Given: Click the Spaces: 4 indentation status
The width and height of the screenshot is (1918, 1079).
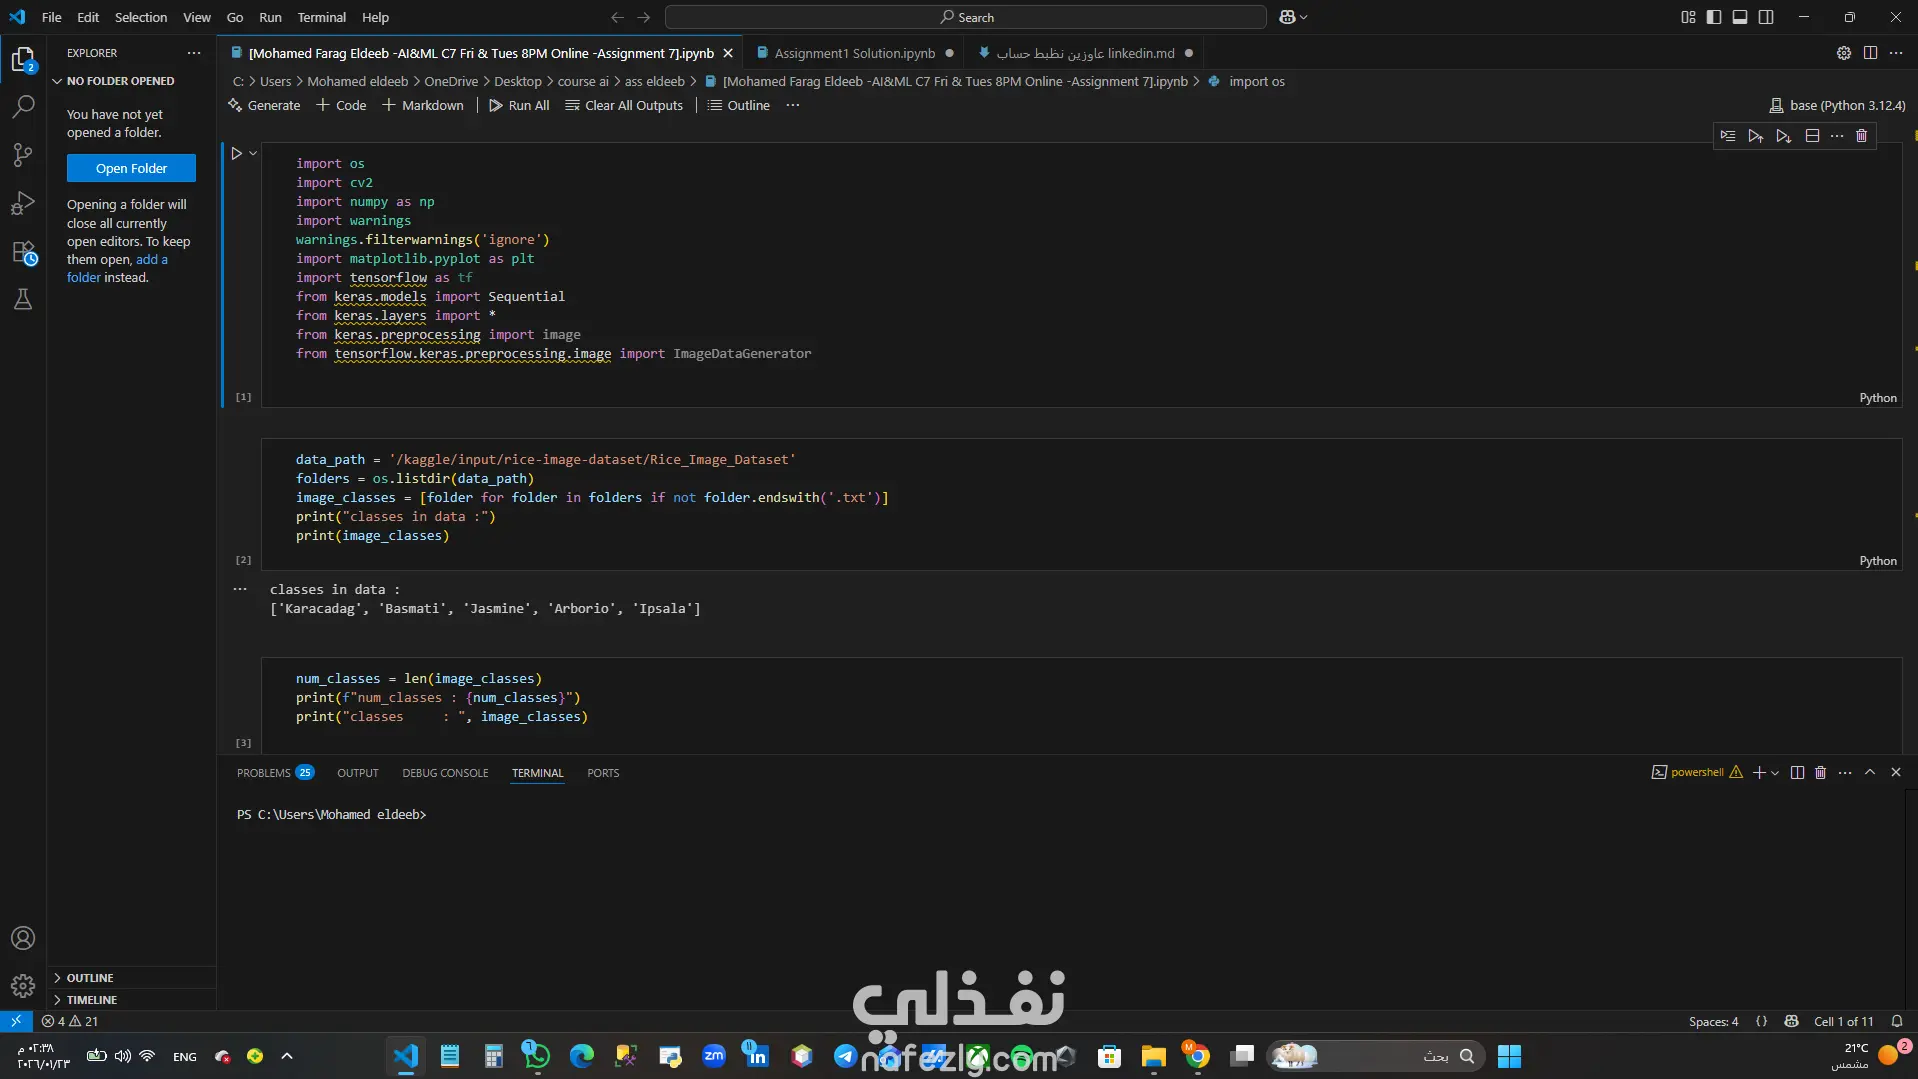Looking at the screenshot, I should pos(1713,1021).
